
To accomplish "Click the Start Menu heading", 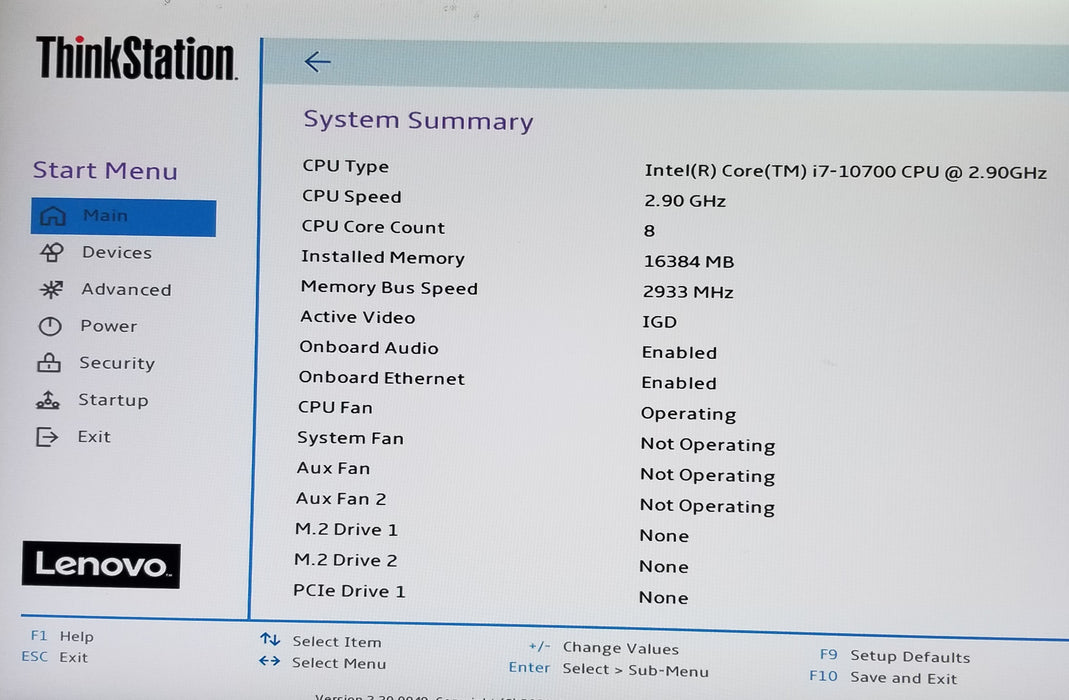I will pyautogui.click(x=105, y=170).
